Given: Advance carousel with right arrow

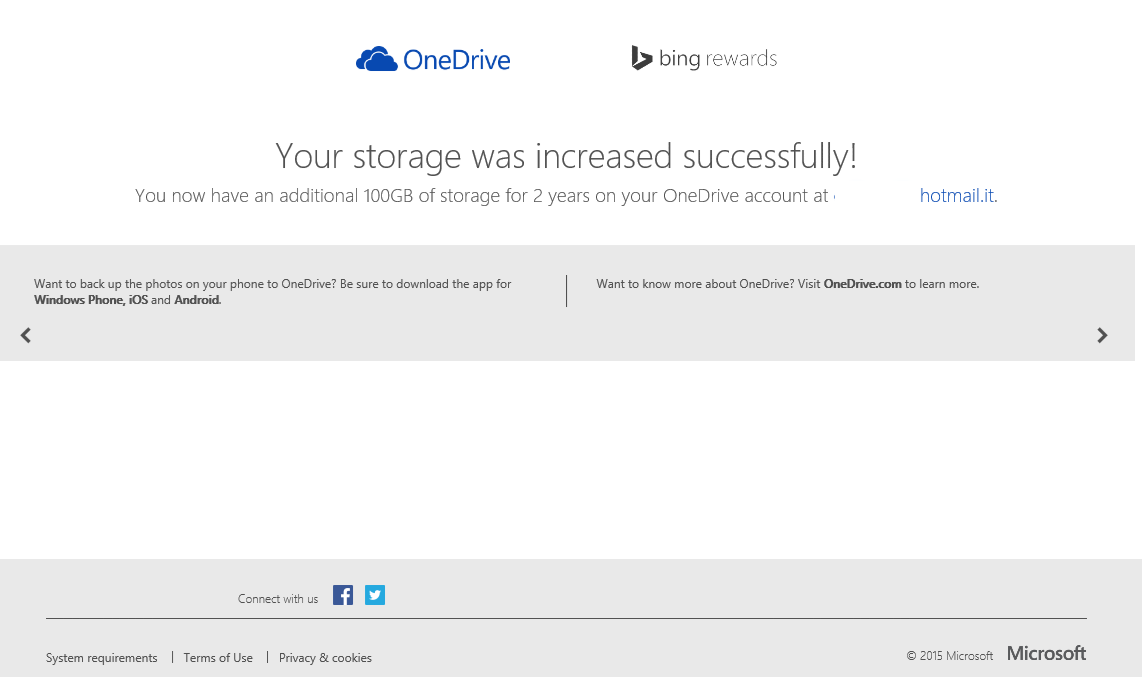Looking at the screenshot, I should pyautogui.click(x=1102, y=335).
